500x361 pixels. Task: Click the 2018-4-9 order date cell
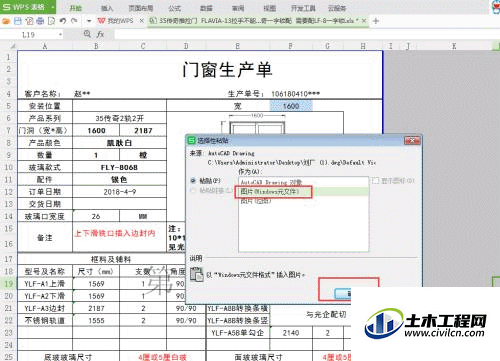(x=119, y=192)
